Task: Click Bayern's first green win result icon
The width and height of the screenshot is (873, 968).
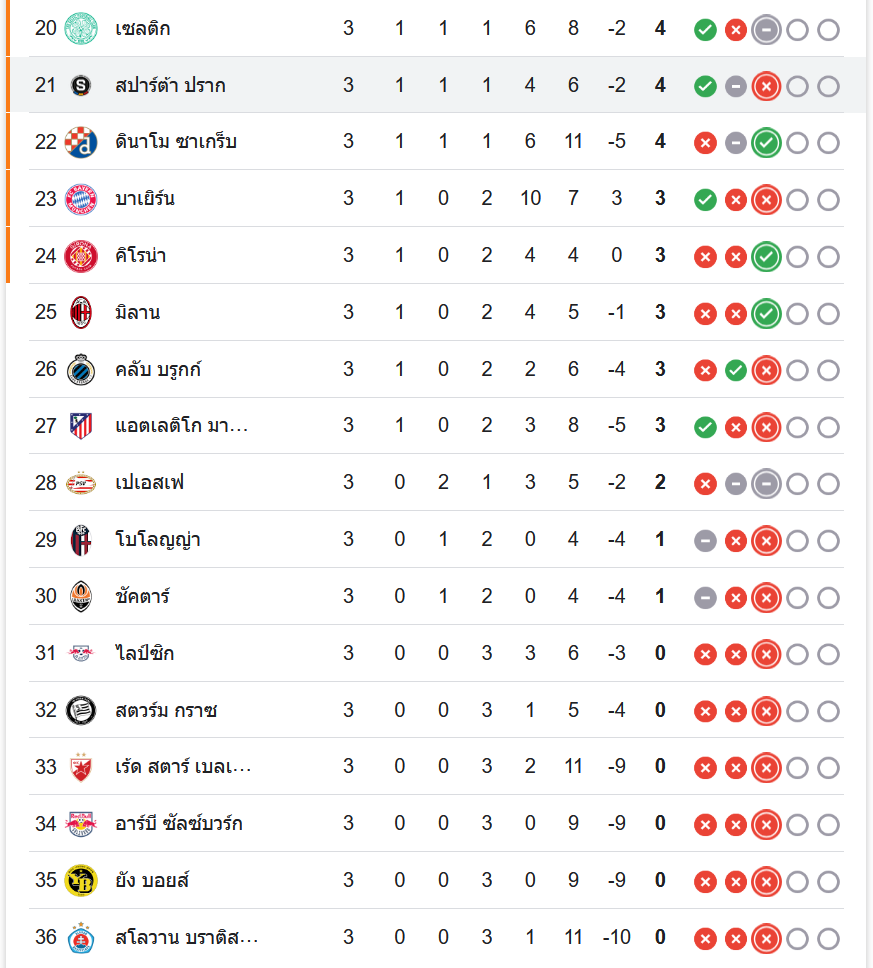Action: pos(705,200)
